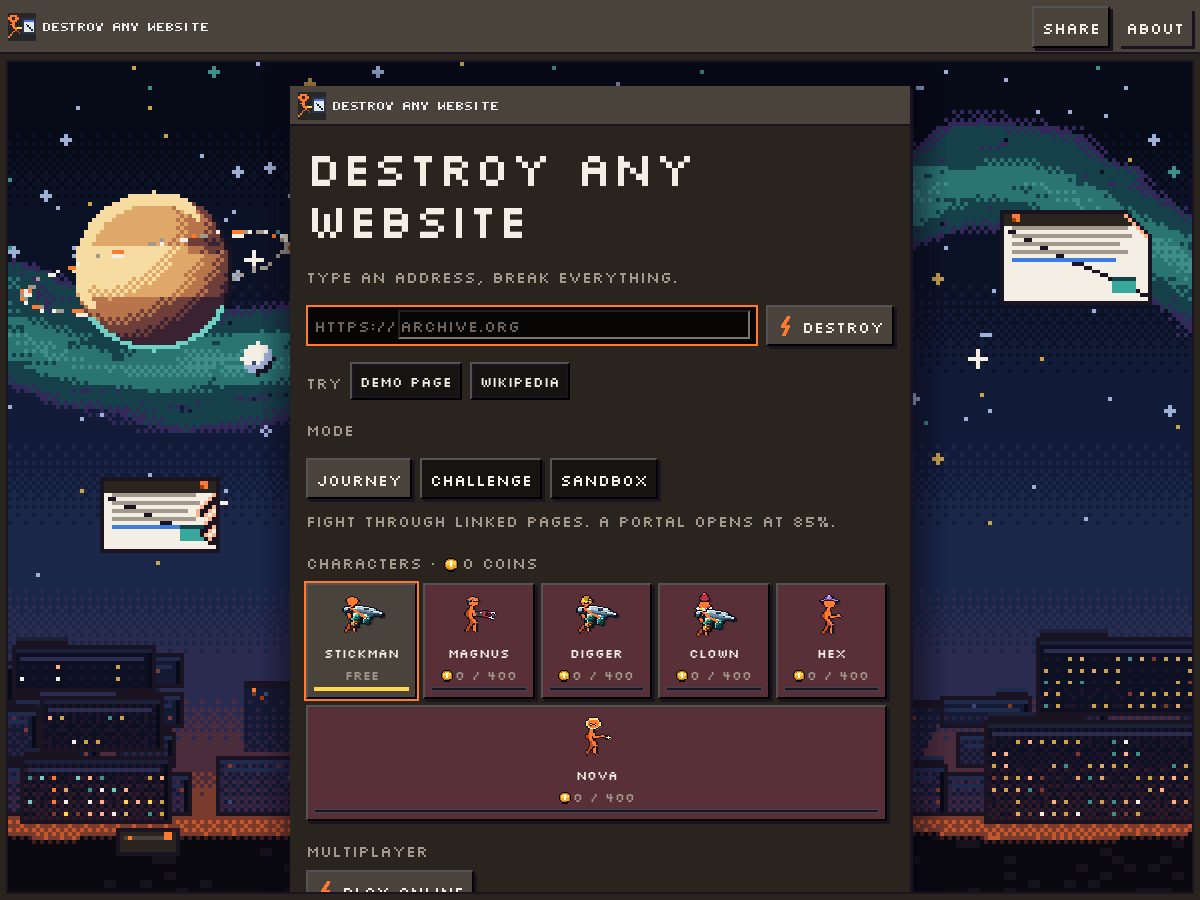Image resolution: width=1200 pixels, height=900 pixels.
Task: Click the "Type an address, break everything." text
Action: 492,277
